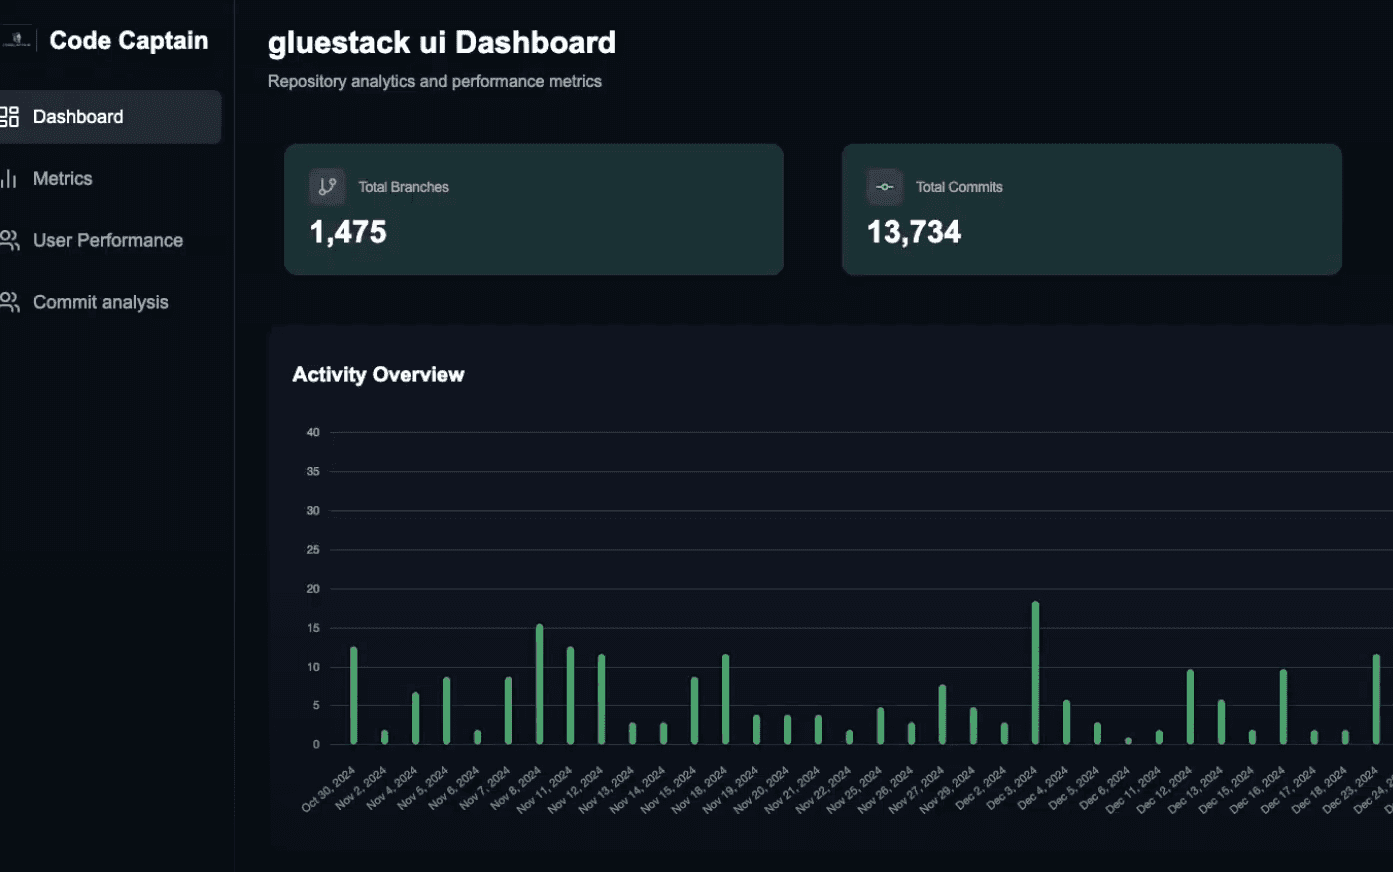
Task: Click the Metrics bar-chart icon in sidebar
Action: [x=9, y=179]
